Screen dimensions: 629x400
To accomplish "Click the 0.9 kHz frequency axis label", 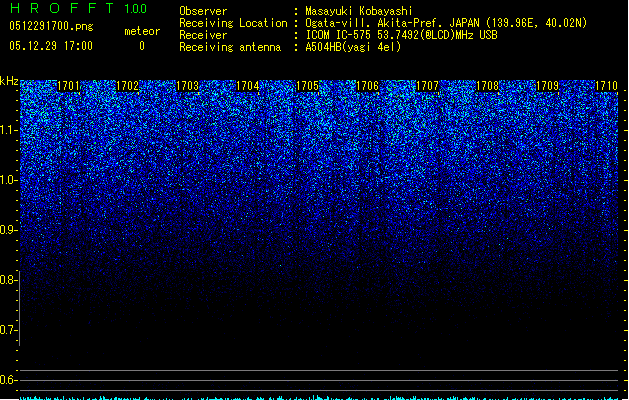I will point(8,230).
